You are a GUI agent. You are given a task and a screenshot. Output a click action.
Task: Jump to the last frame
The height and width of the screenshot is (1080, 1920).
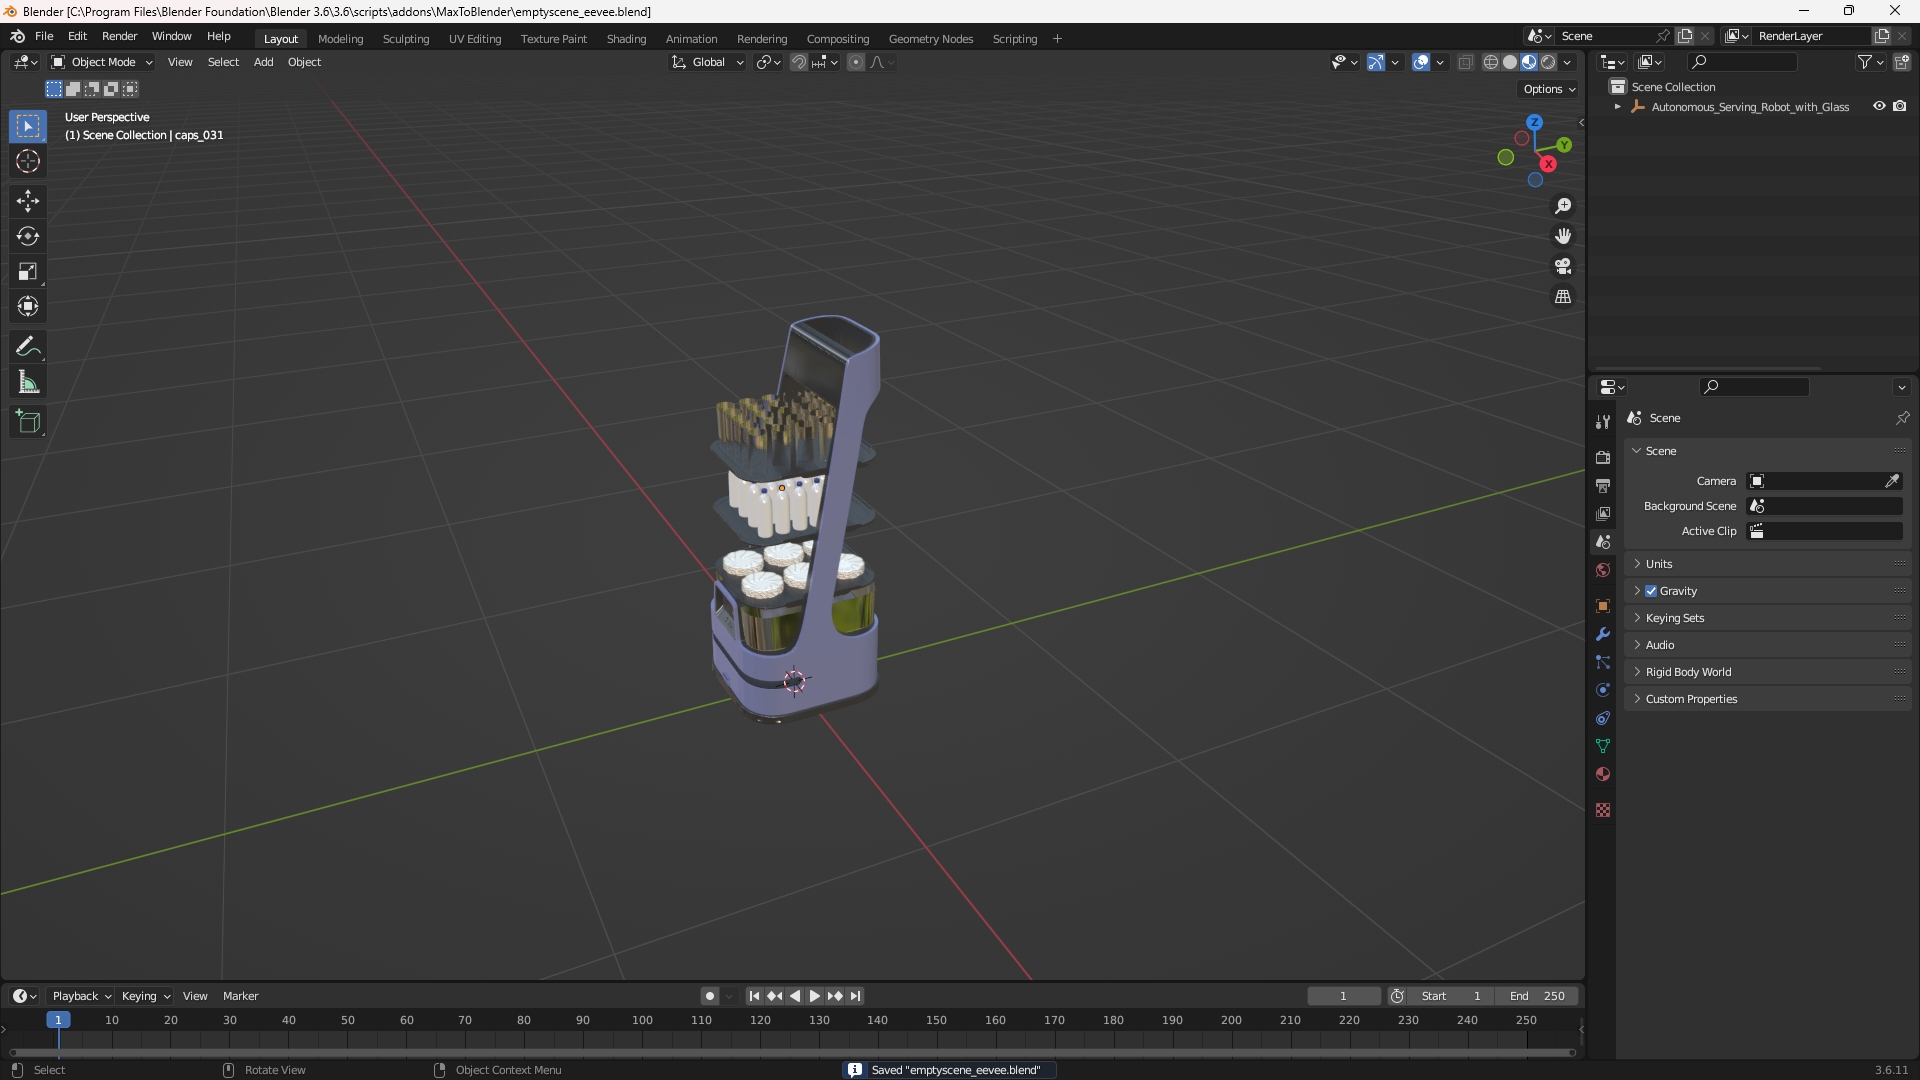coord(855,996)
